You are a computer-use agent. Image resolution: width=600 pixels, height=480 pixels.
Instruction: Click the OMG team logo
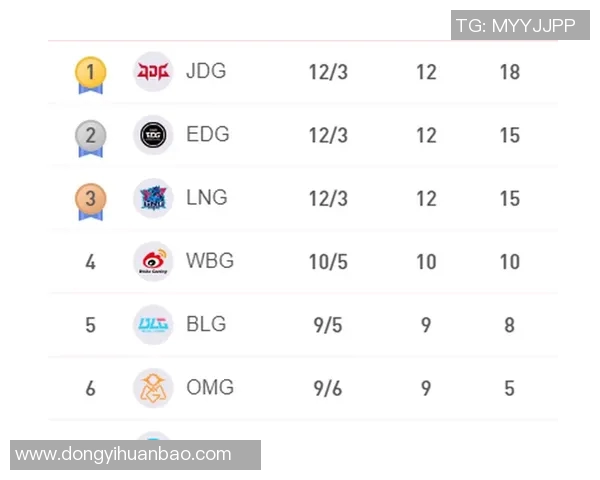tap(153, 387)
